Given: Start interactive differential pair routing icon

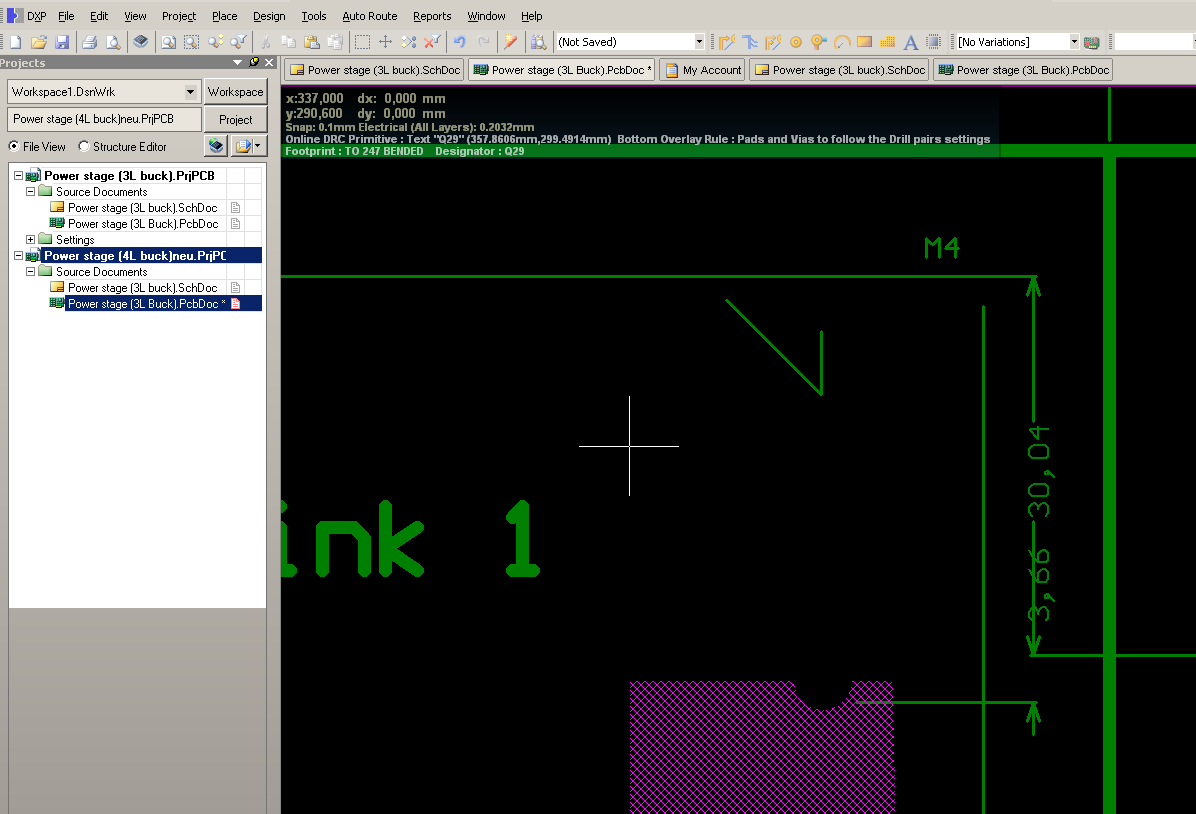Looking at the screenshot, I should coord(750,42).
